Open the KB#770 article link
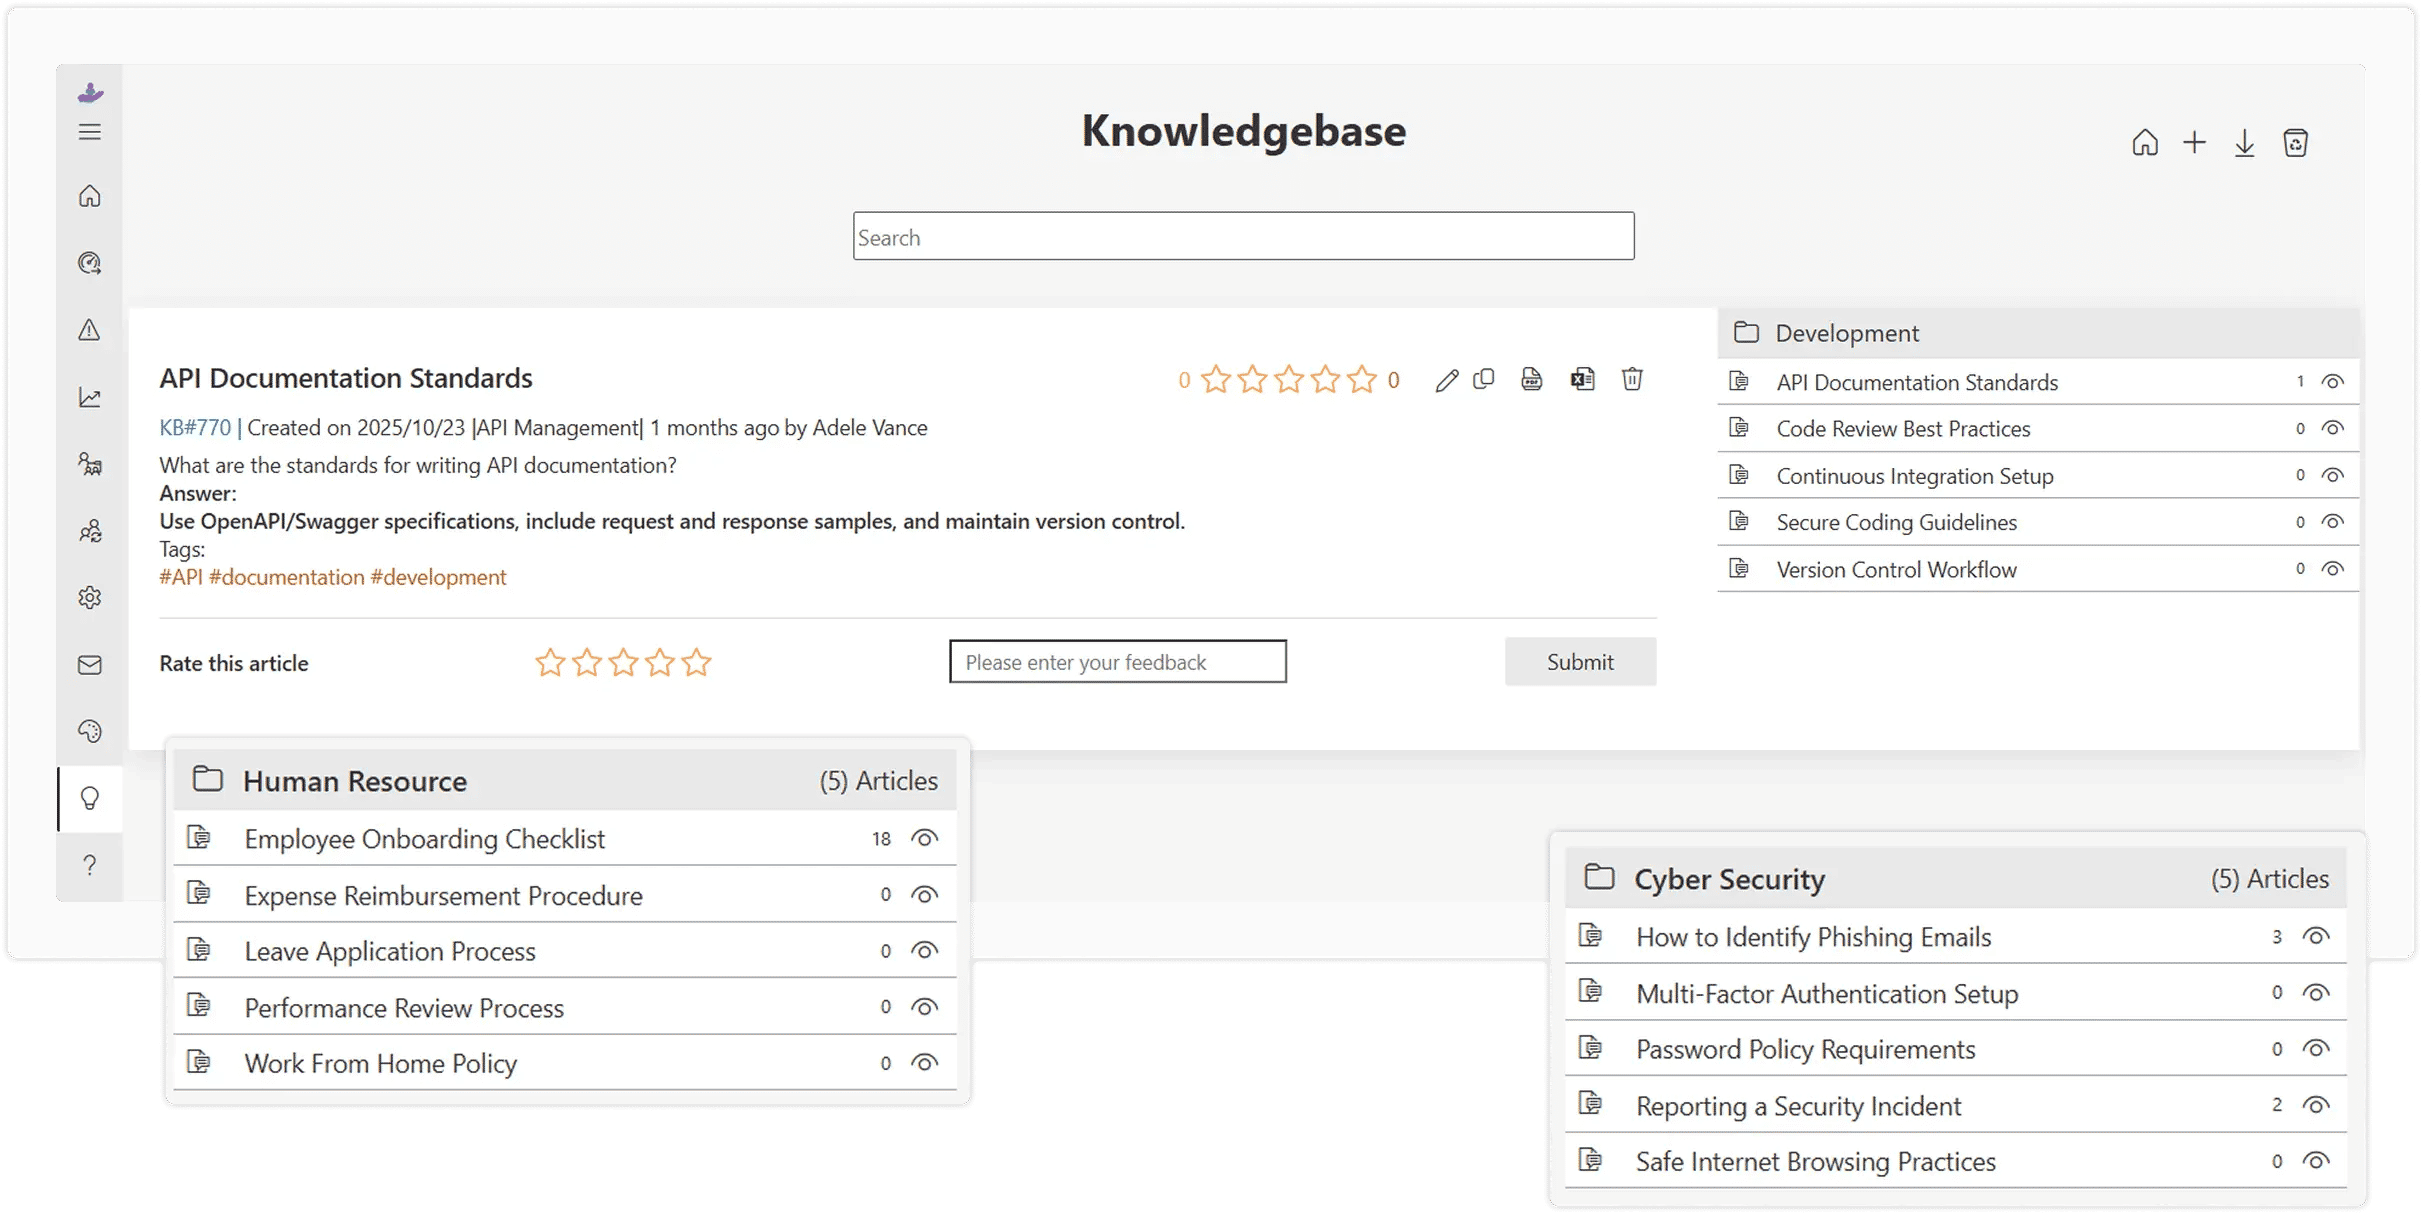Viewport: 2422px width, 1214px height. [194, 427]
